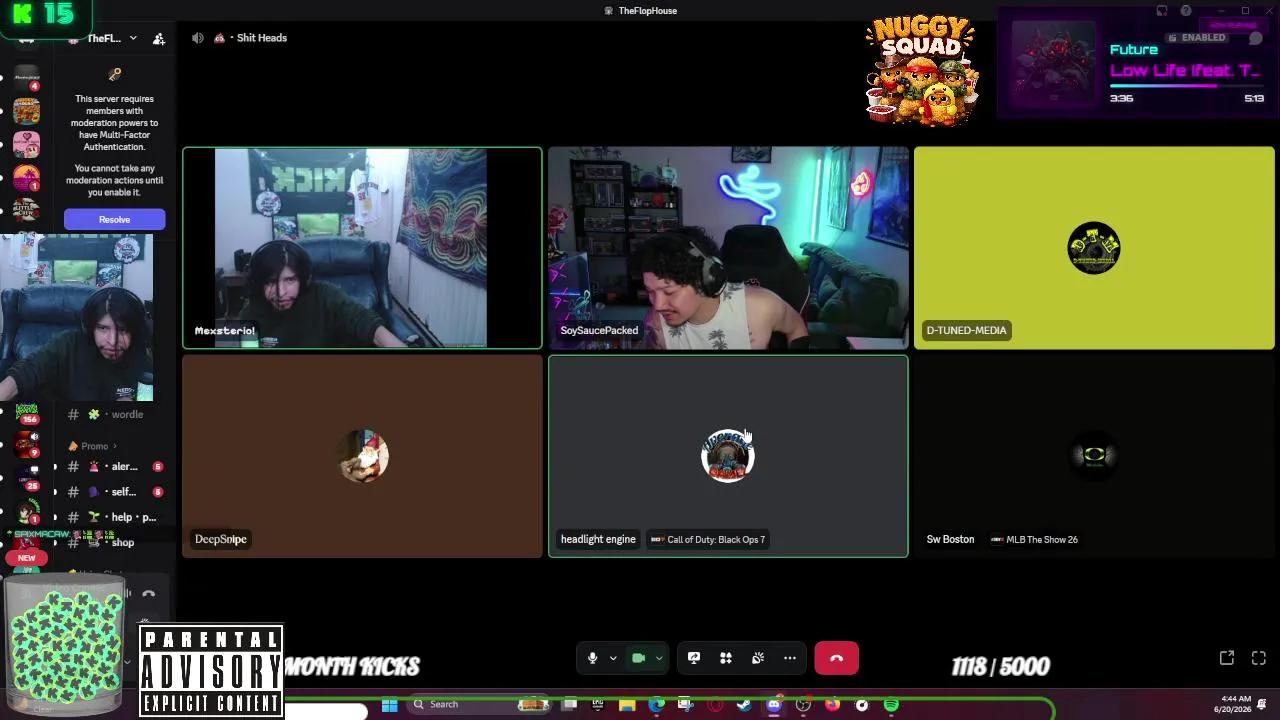Open the soundboard icon

point(758,658)
